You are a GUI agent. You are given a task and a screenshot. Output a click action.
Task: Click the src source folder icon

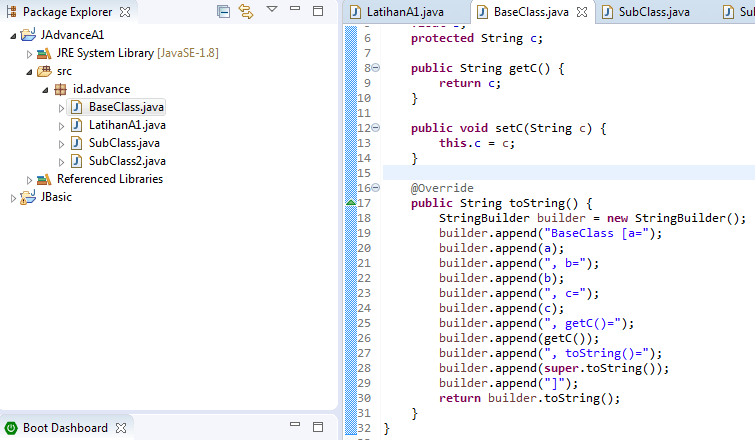point(44,71)
